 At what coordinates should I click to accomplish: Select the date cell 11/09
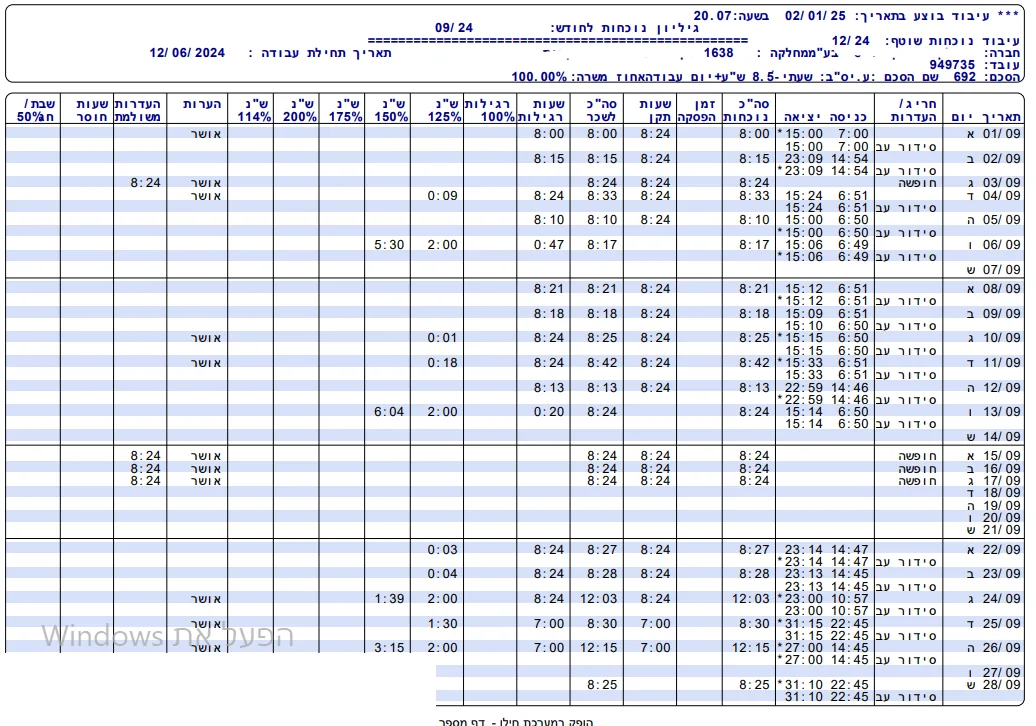tap(1002, 363)
